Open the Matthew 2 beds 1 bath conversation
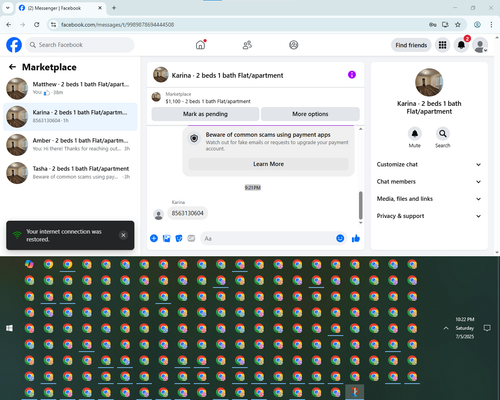This screenshot has width=500, height=400. [70, 89]
